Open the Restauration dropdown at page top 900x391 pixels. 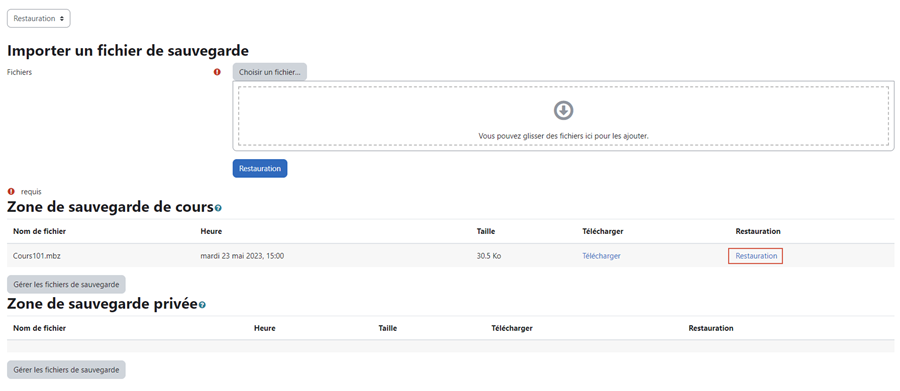pyautogui.click(x=38, y=18)
